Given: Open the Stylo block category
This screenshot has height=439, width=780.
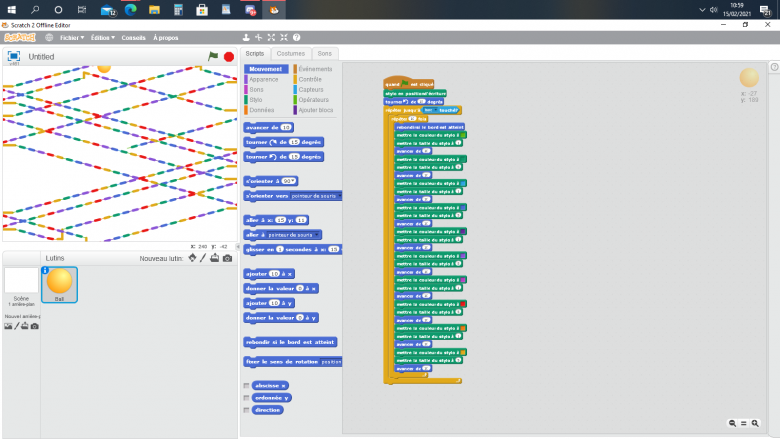Looking at the screenshot, I should click(x=256, y=99).
